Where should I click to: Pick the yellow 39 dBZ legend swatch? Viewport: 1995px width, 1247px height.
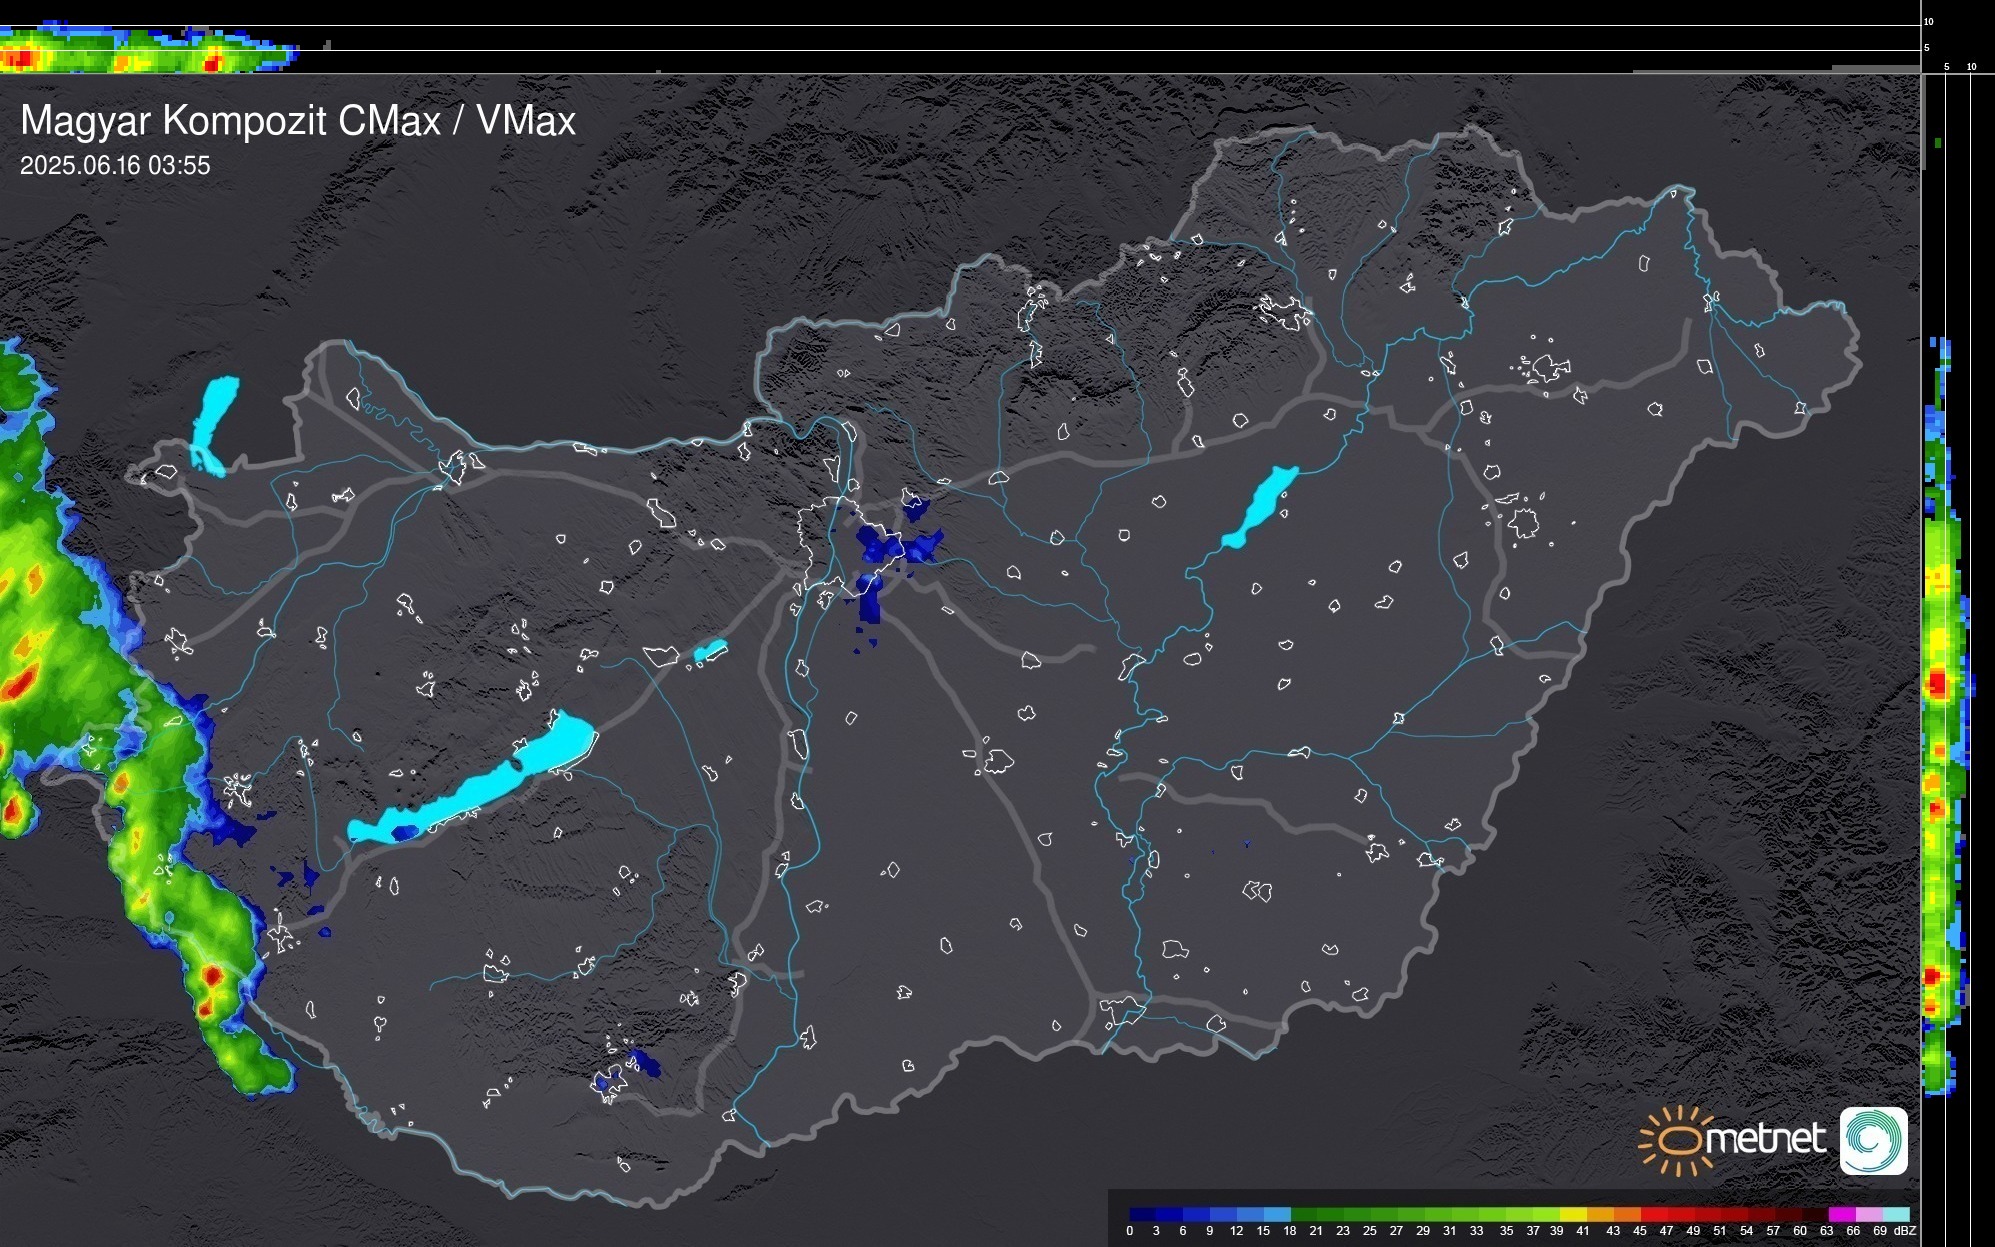coord(1571,1214)
